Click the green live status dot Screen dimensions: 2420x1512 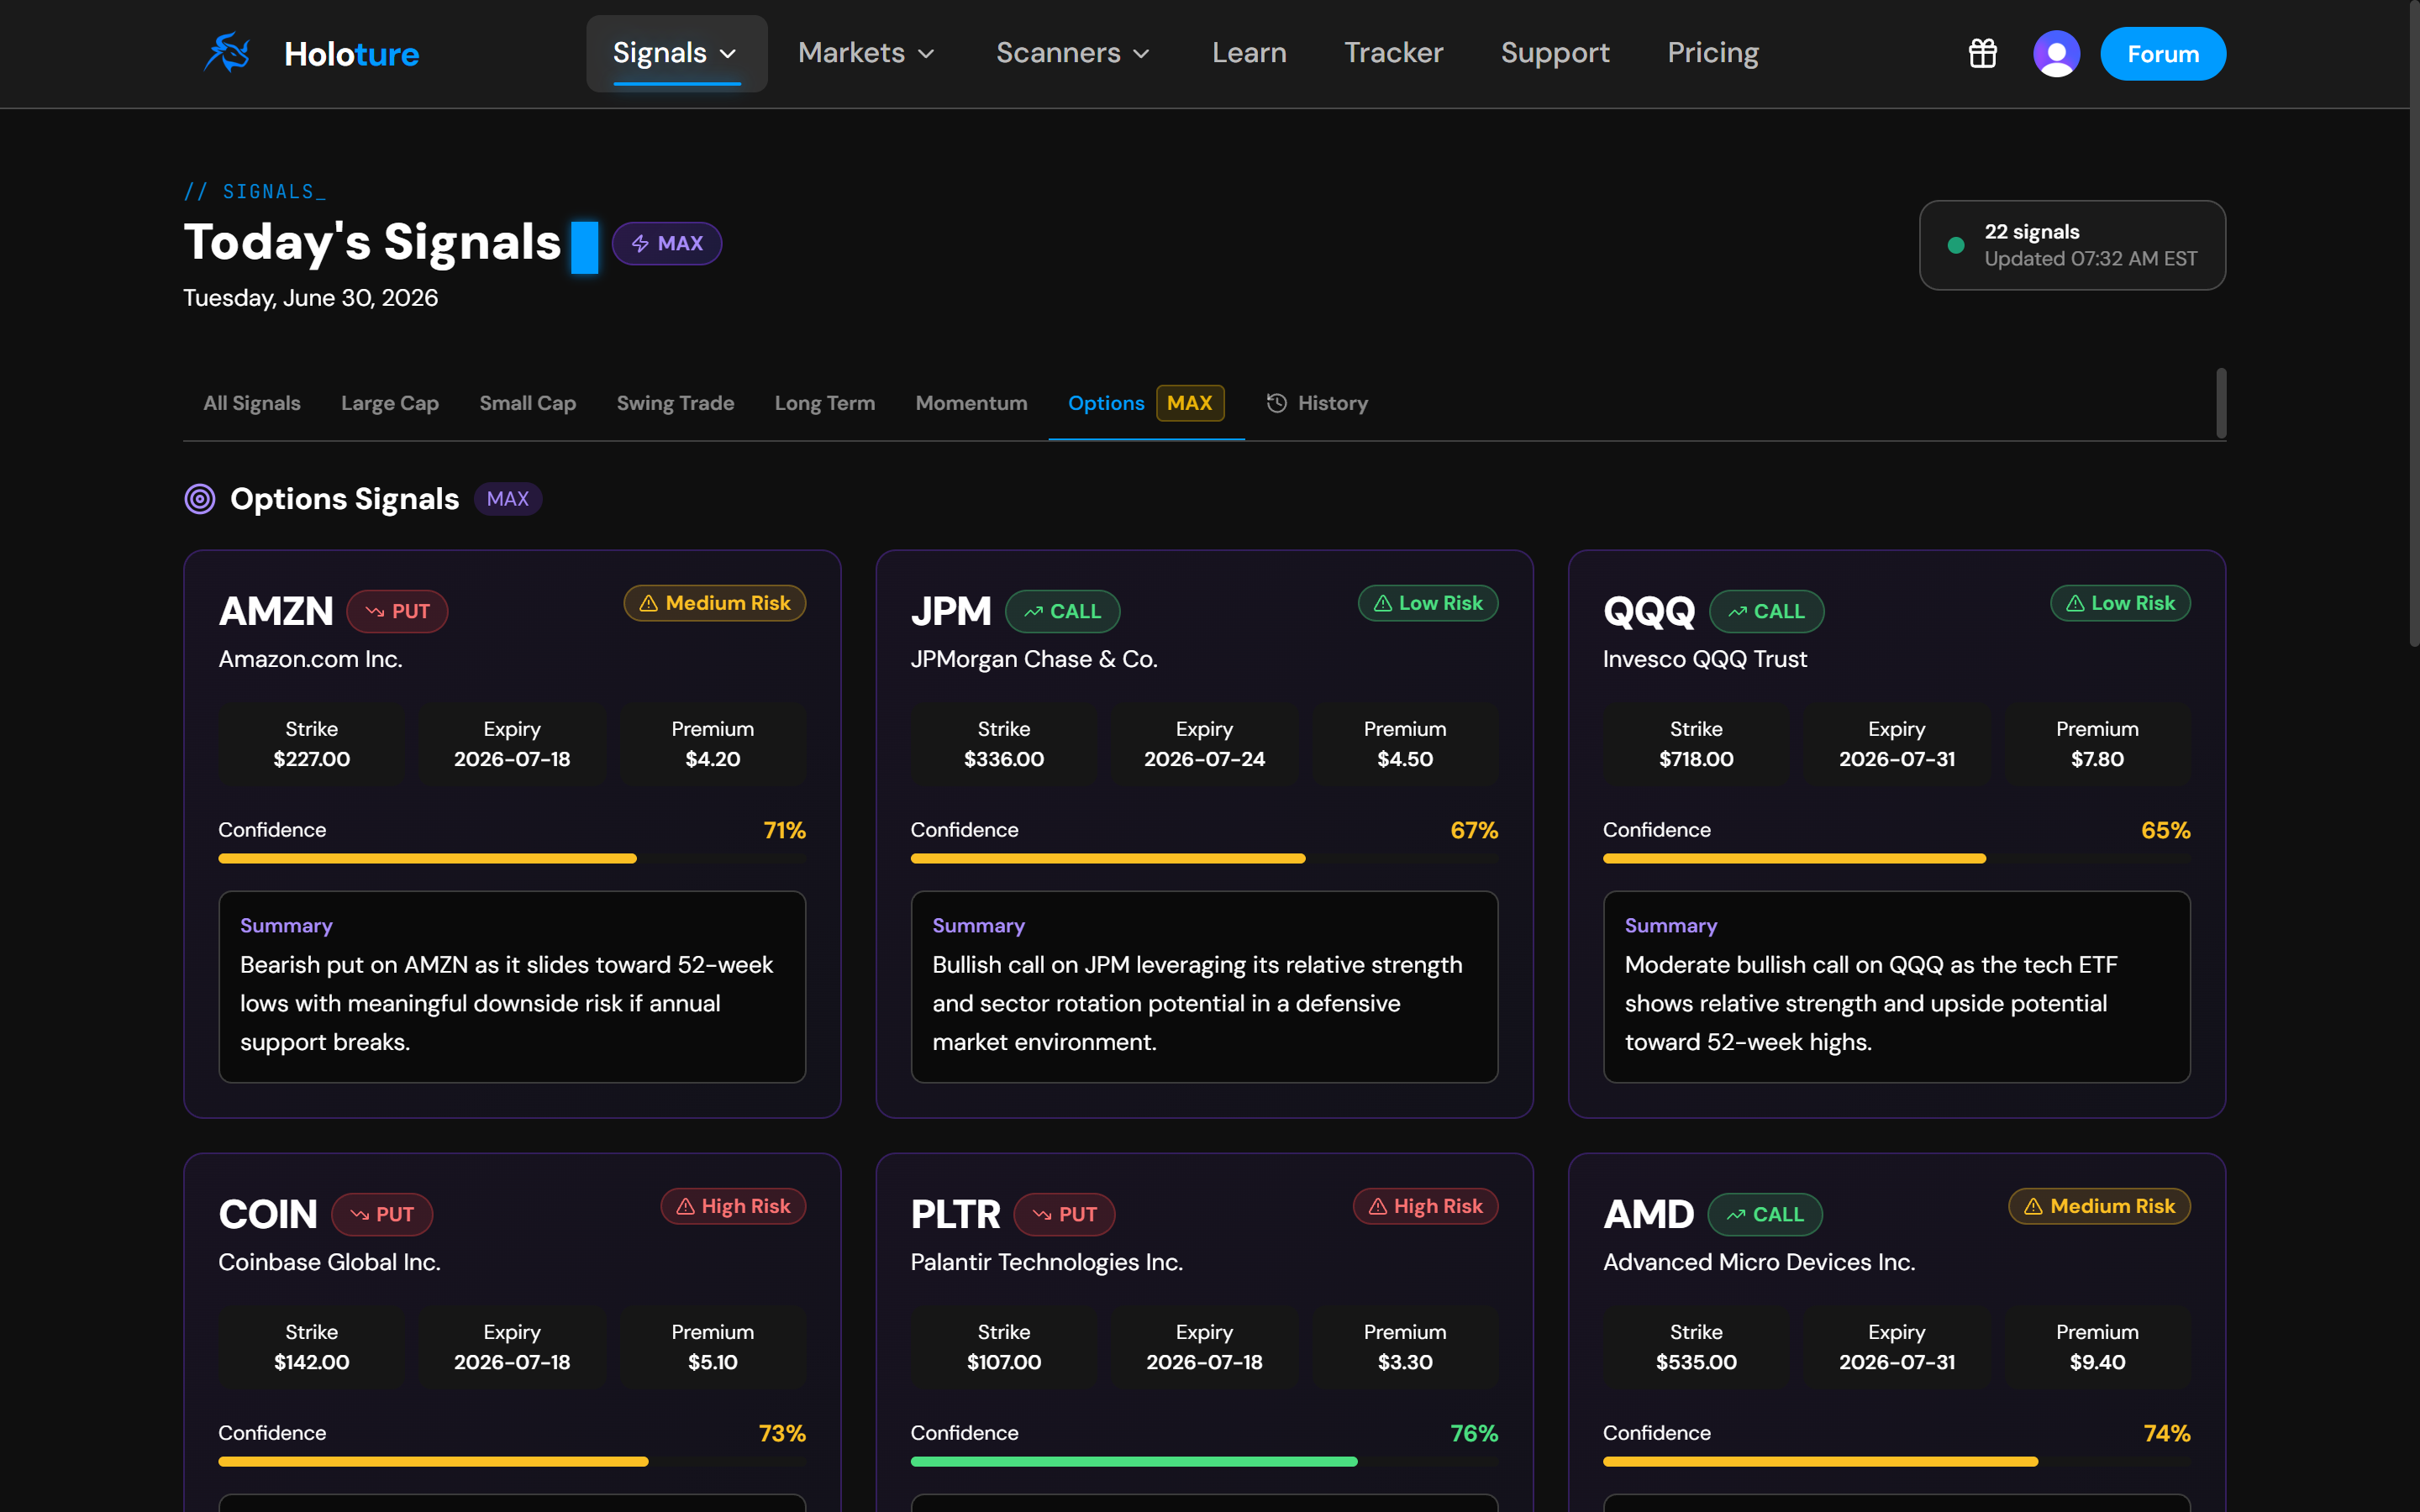[1956, 245]
